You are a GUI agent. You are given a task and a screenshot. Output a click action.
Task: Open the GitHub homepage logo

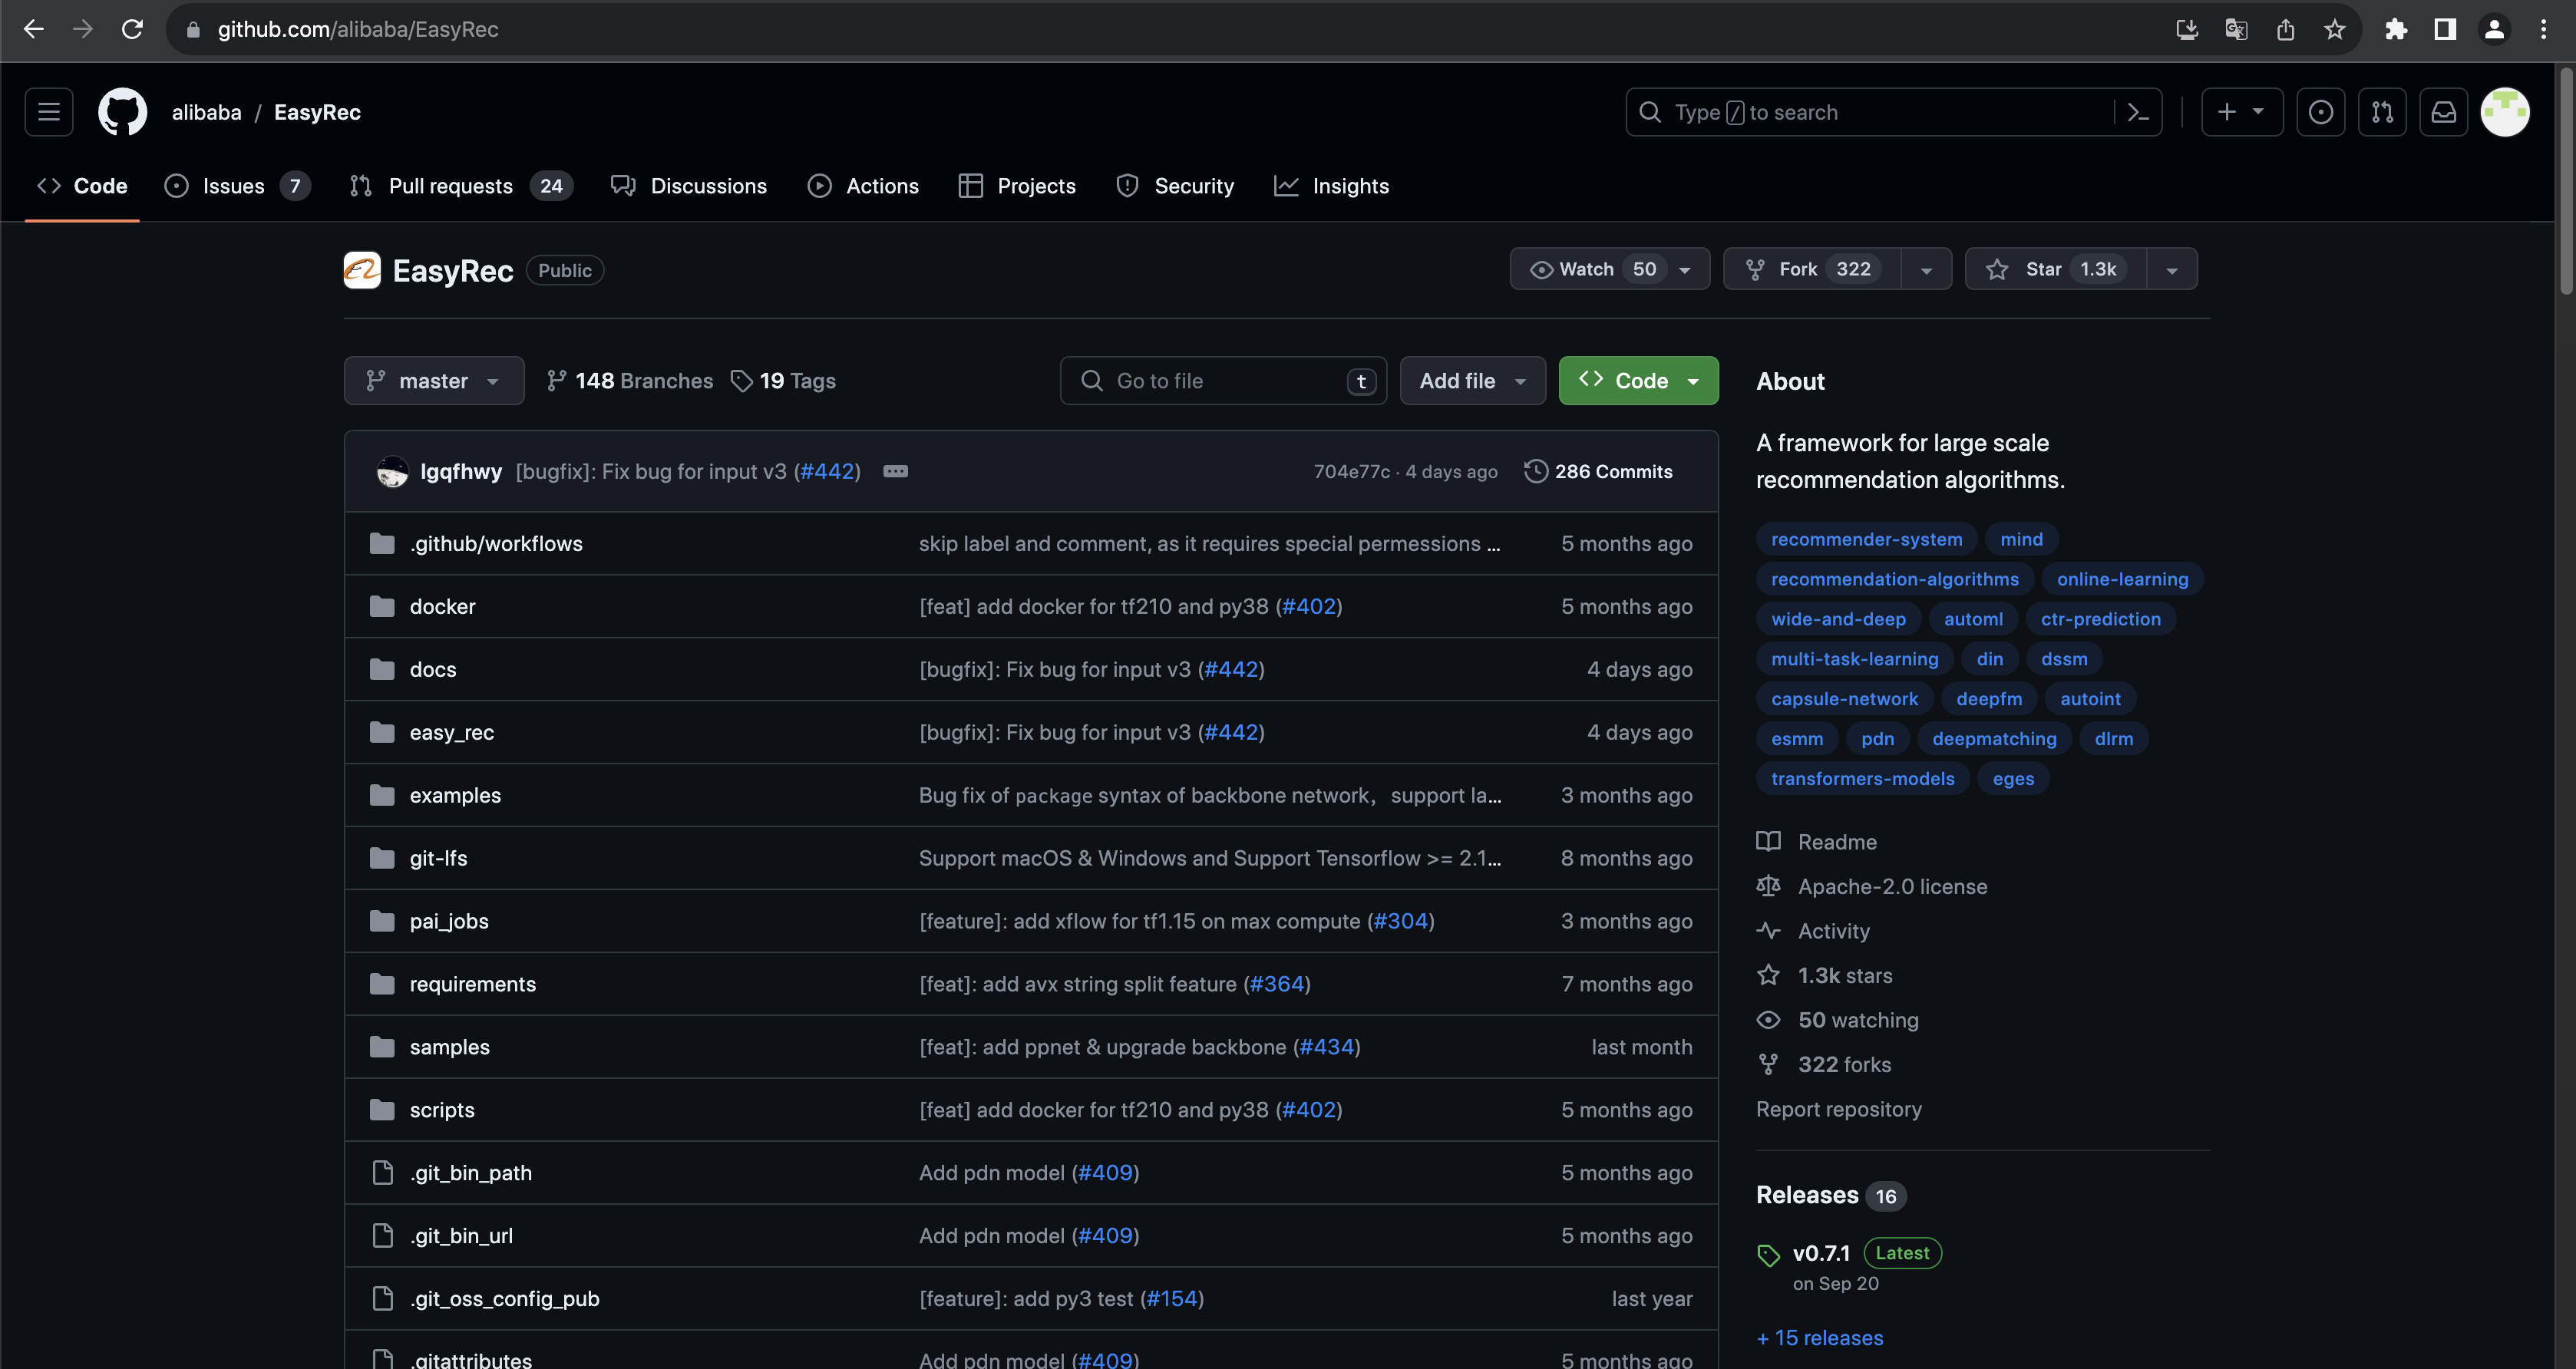[122, 112]
